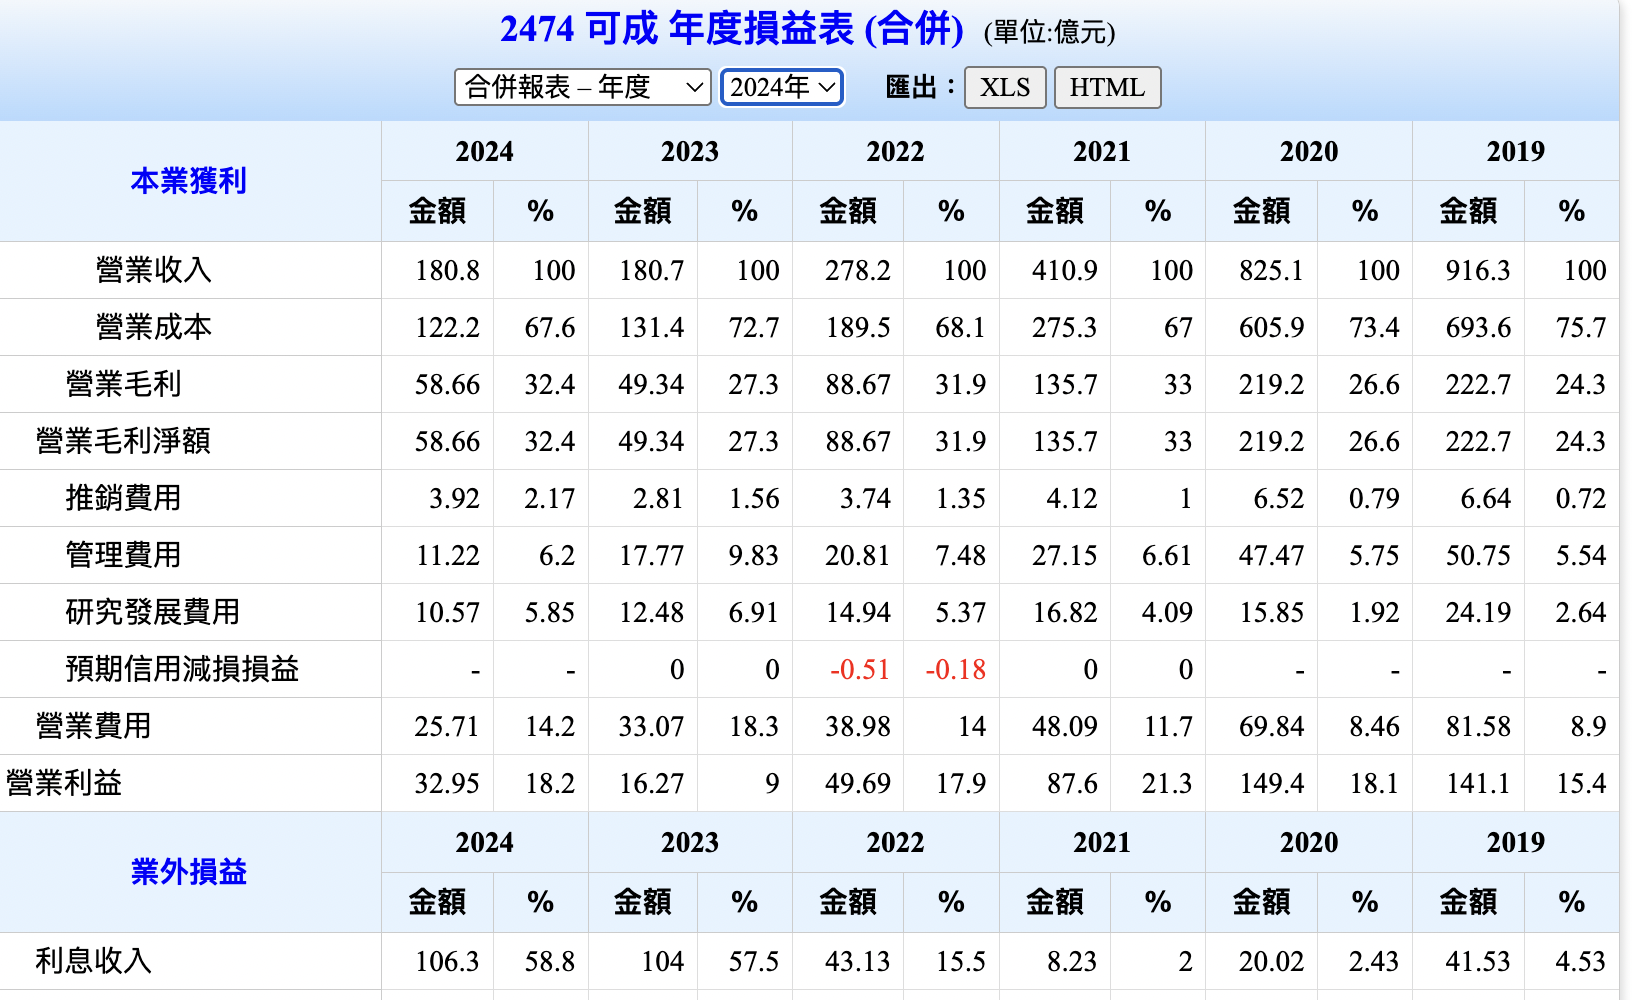Image resolution: width=1632 pixels, height=1000 pixels.
Task: Click the red -0.18 percent value
Action: point(956,669)
